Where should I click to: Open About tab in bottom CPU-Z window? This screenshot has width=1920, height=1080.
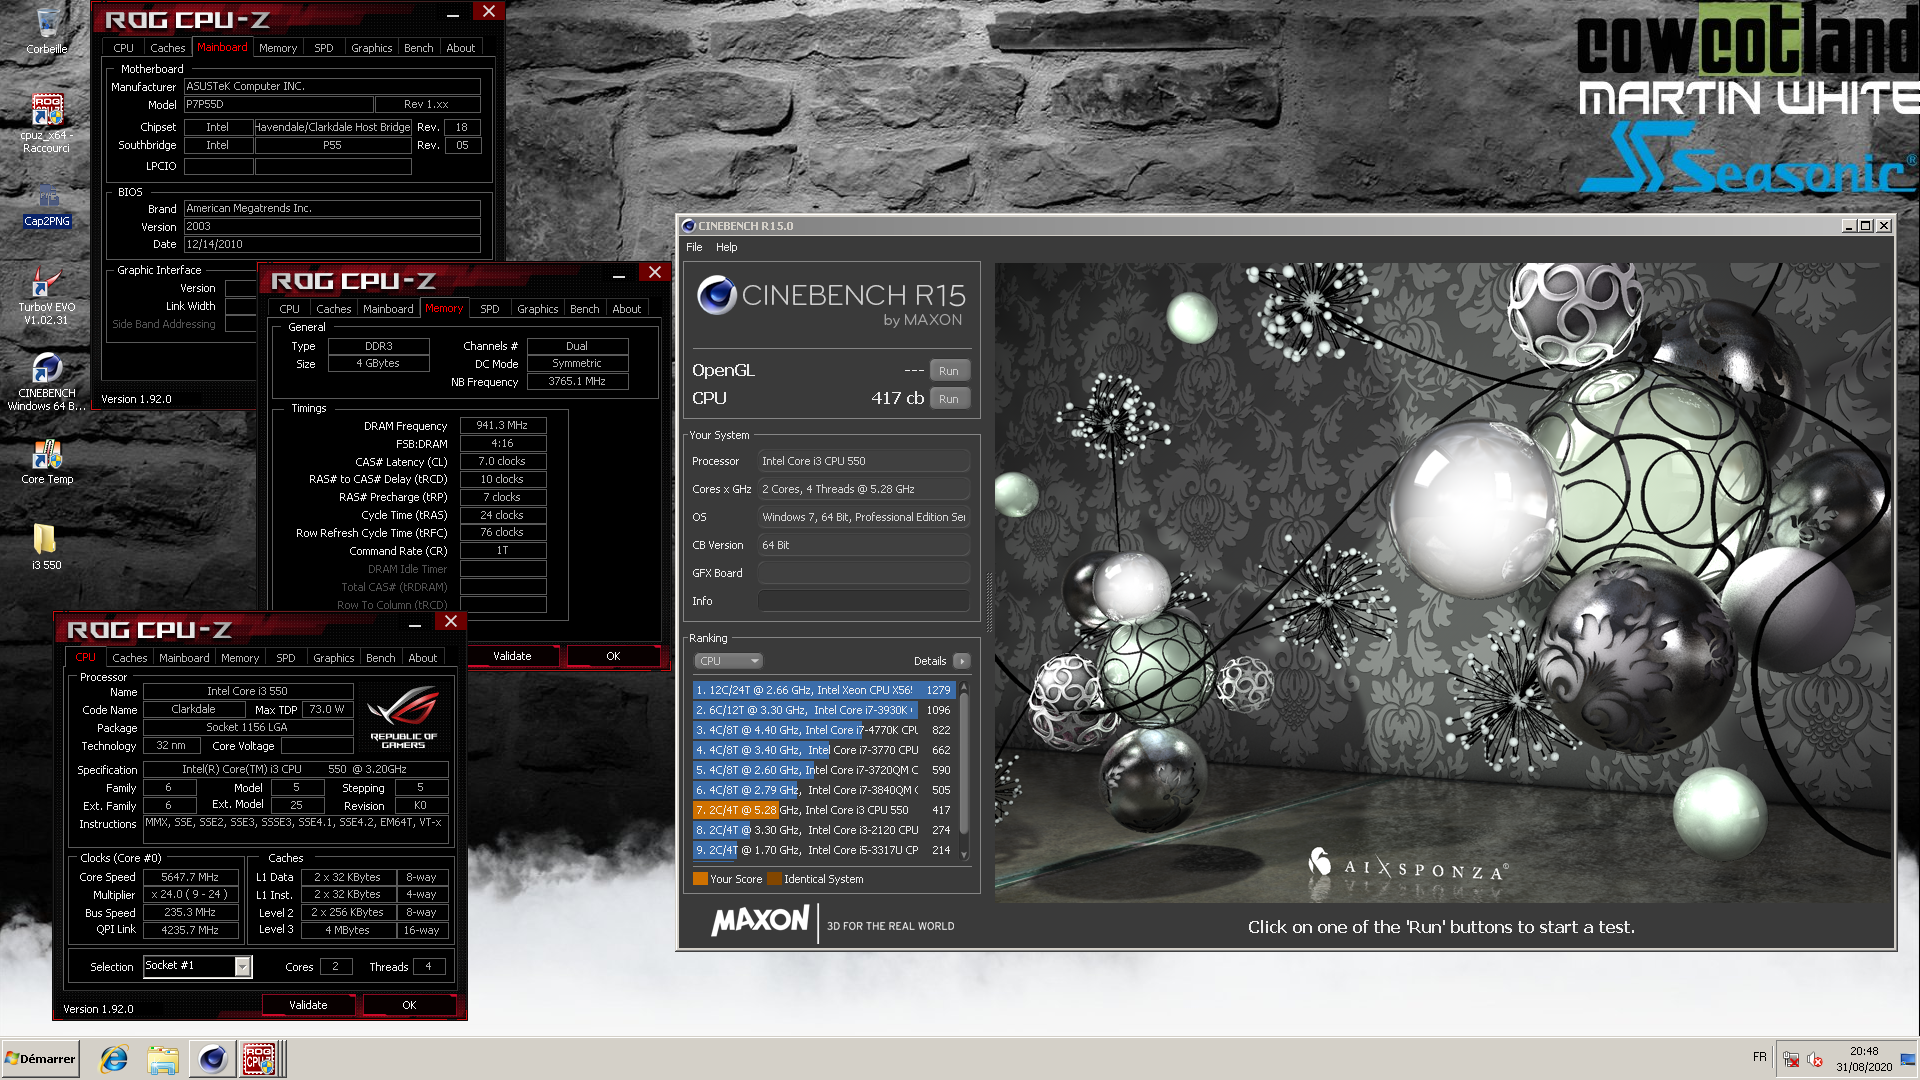423,658
